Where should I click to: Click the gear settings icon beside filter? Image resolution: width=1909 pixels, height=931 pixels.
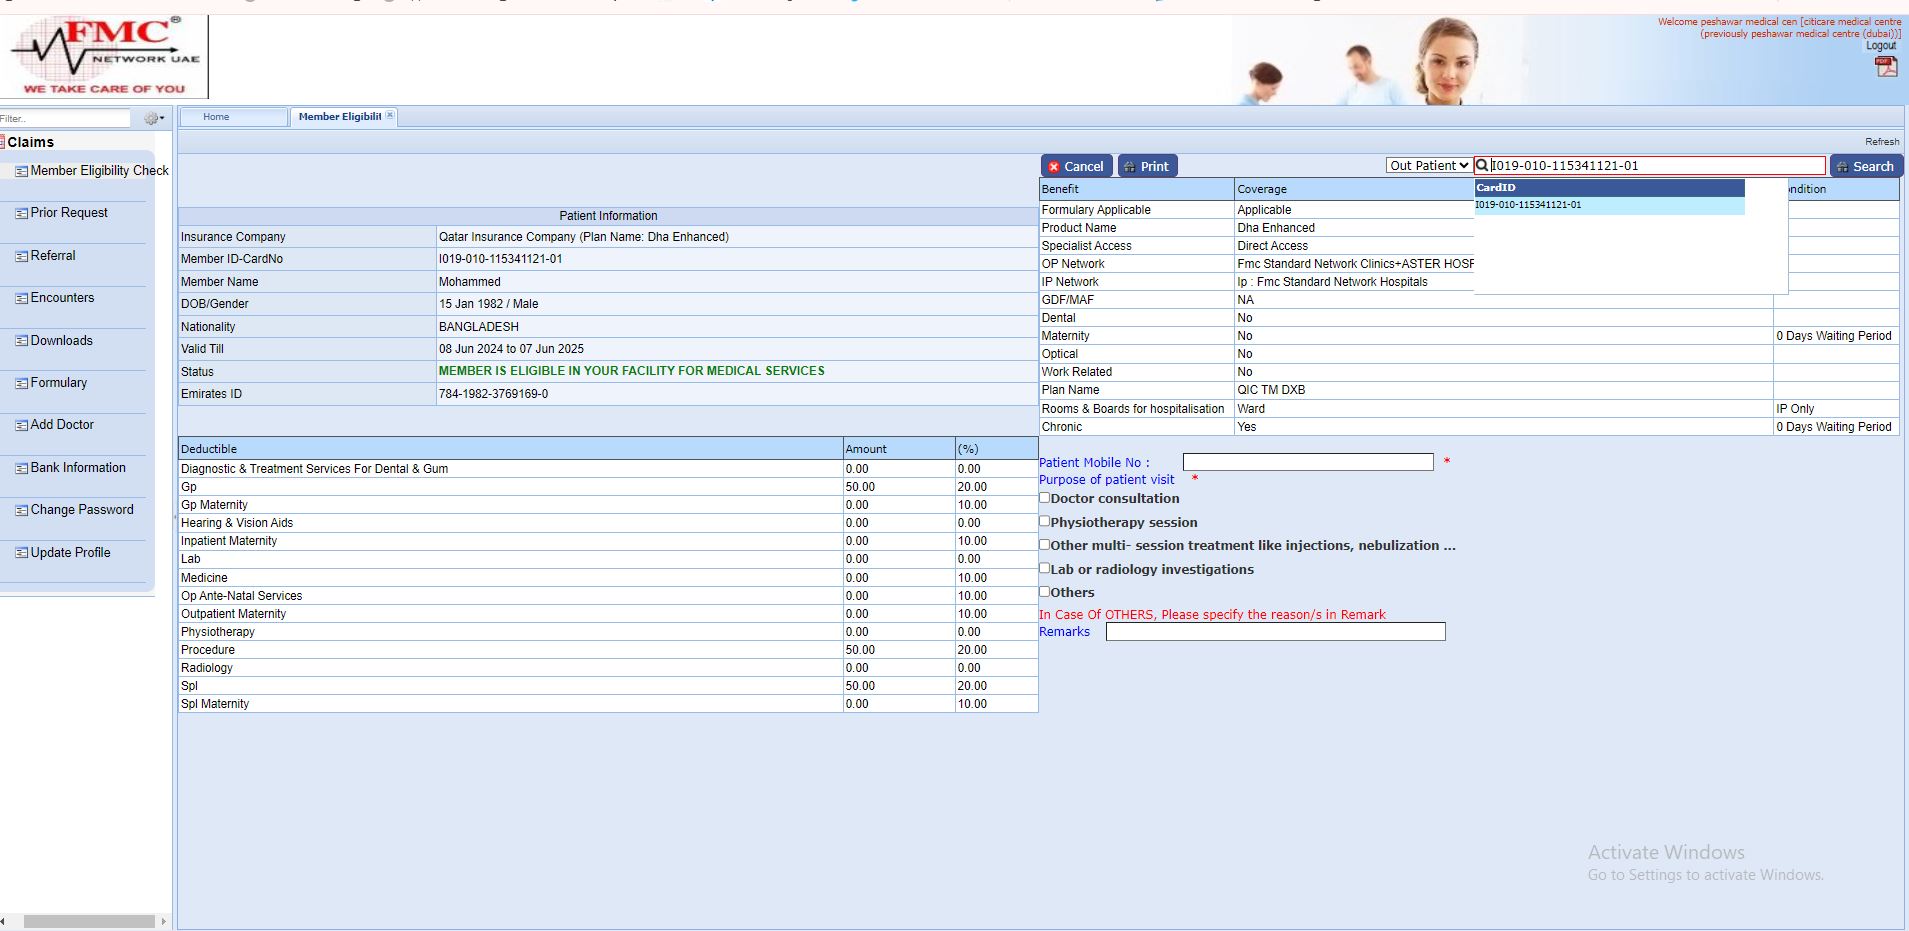point(152,118)
